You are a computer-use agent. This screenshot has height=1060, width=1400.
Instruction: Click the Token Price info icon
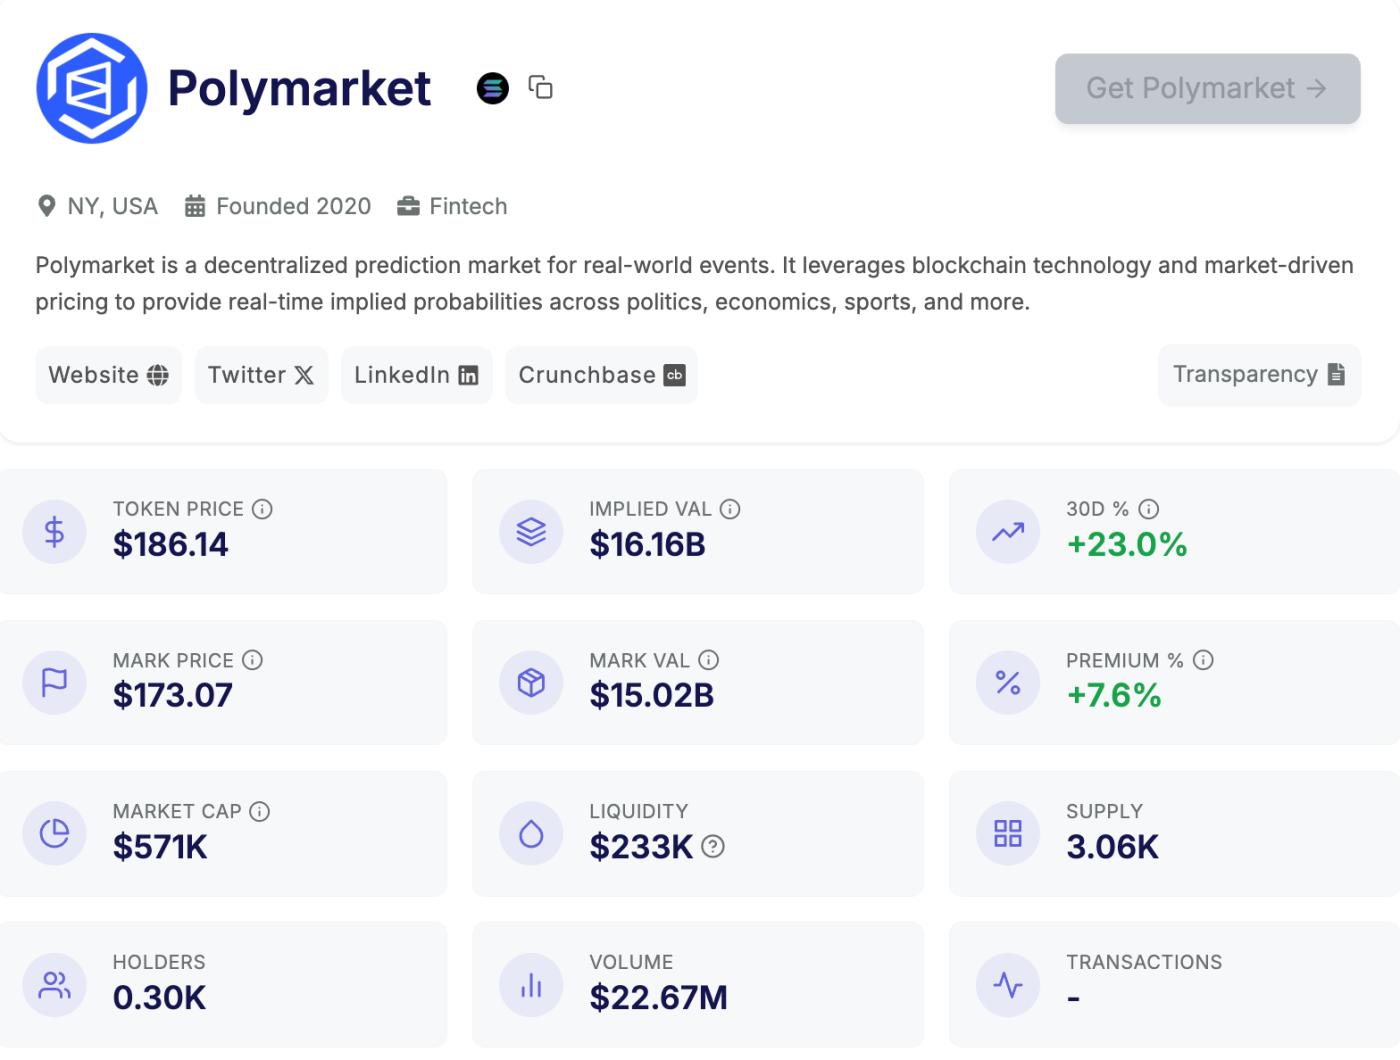pos(262,509)
